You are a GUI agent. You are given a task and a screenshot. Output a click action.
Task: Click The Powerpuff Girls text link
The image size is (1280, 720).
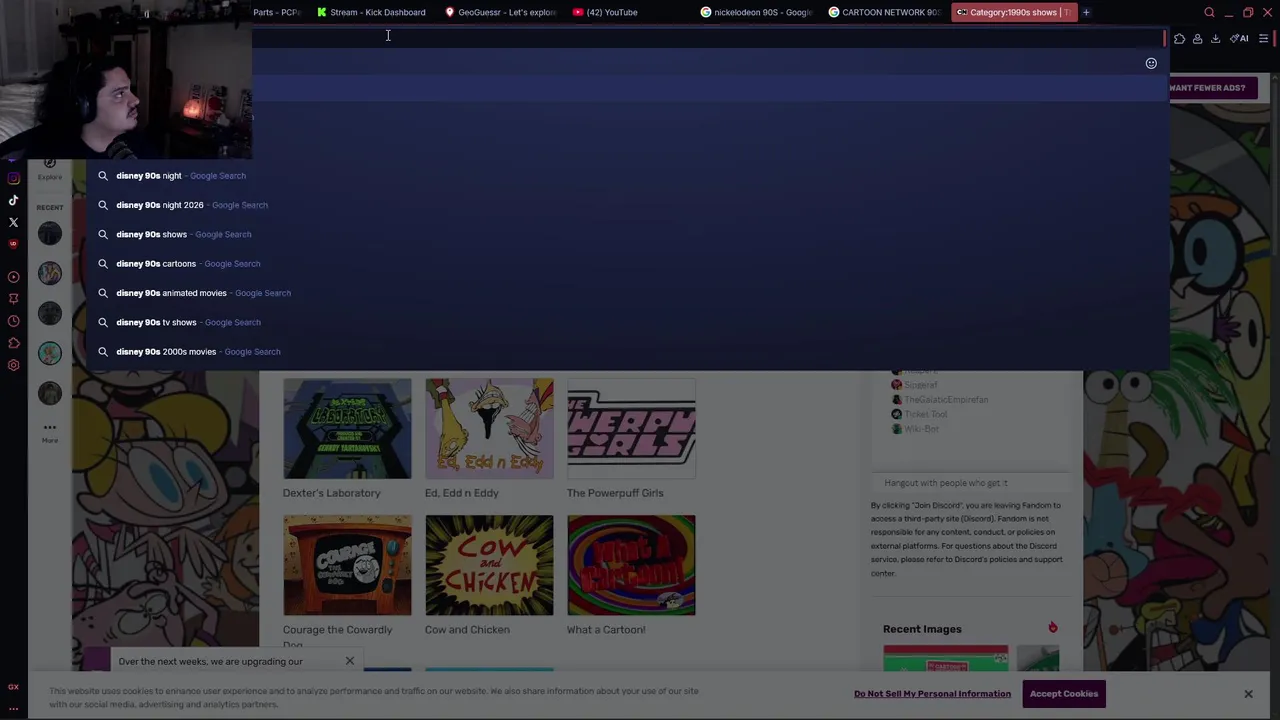[615, 493]
